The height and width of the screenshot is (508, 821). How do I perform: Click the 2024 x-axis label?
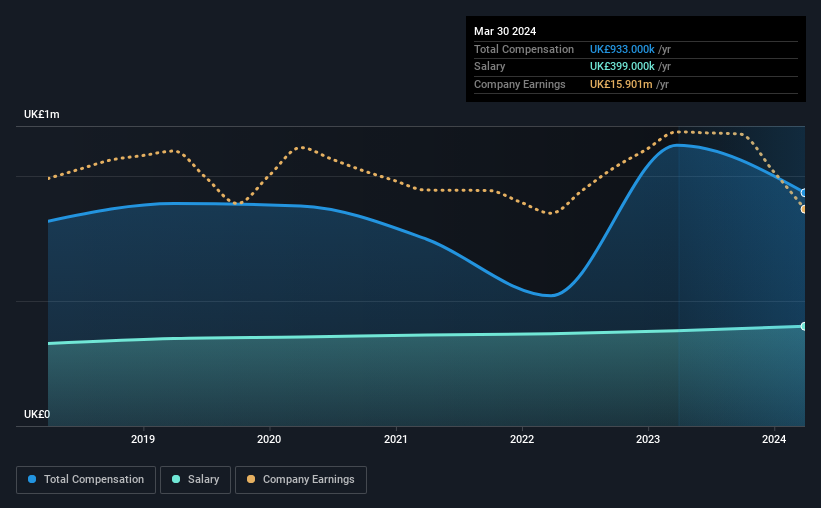tap(774, 439)
